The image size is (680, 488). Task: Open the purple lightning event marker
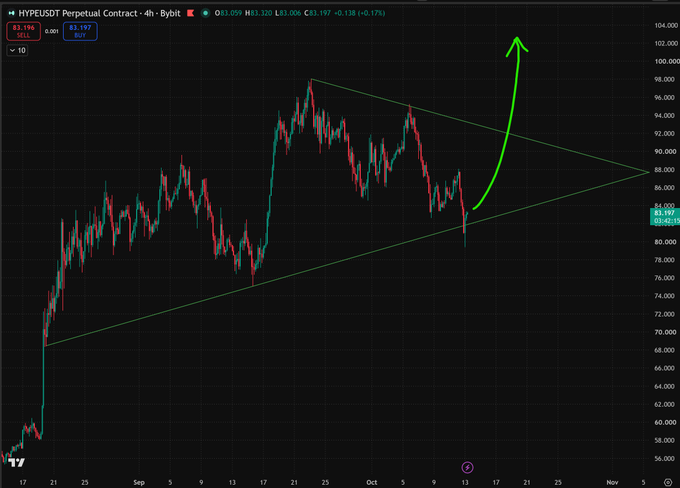point(467,467)
